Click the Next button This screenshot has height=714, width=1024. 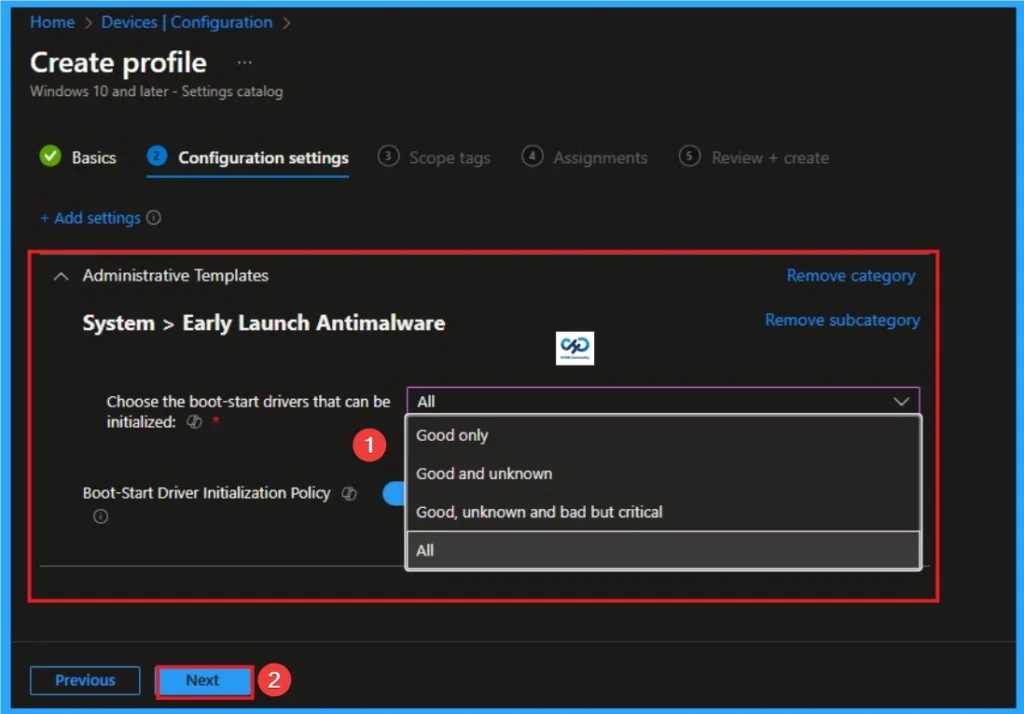pyautogui.click(x=203, y=680)
